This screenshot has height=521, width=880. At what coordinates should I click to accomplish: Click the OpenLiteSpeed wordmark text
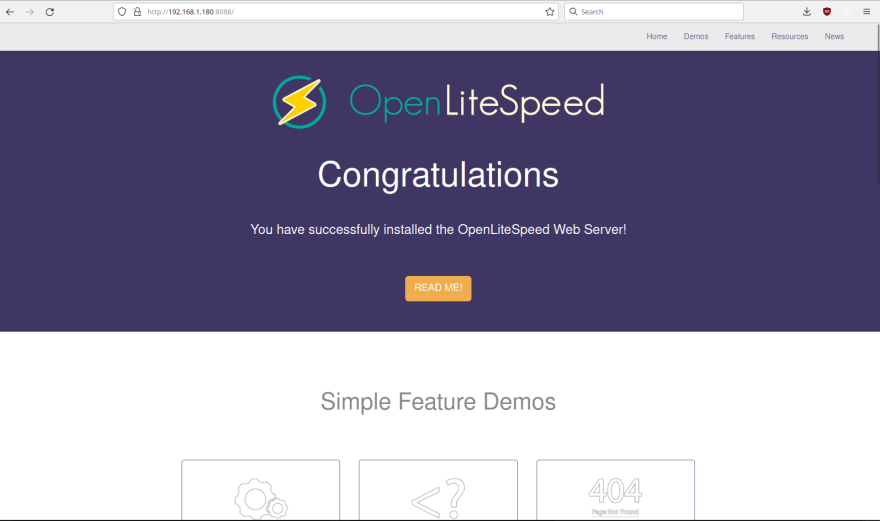pos(477,103)
